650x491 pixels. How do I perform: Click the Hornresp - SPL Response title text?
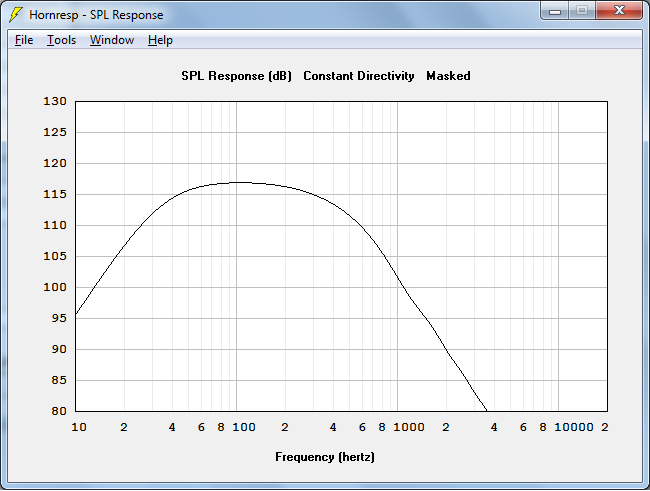point(96,15)
